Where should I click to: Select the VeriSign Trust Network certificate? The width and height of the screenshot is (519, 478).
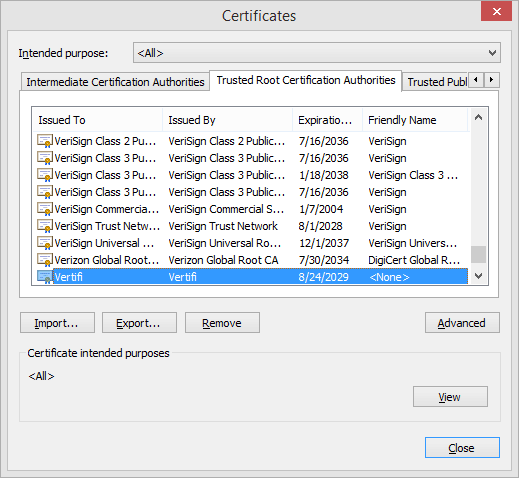click(252, 226)
